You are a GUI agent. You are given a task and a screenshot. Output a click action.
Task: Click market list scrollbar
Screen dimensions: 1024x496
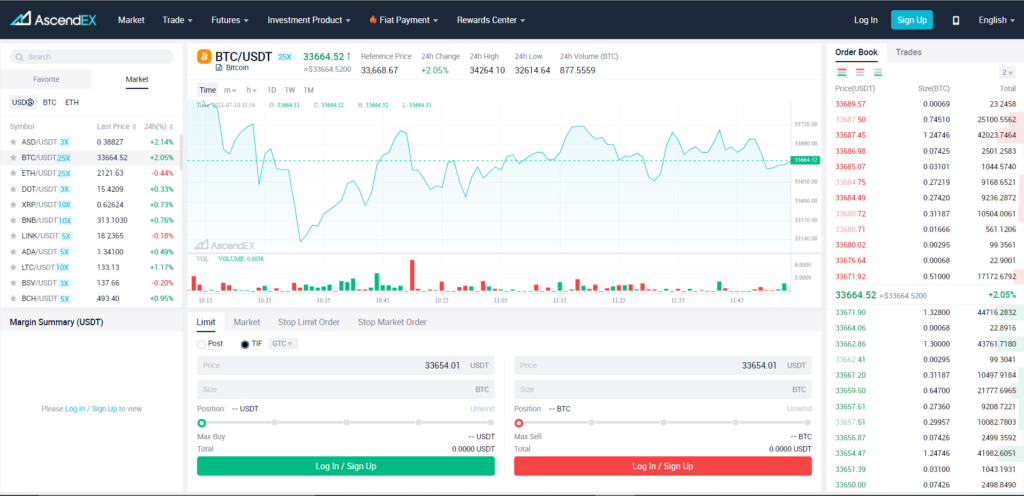pyautogui.click(x=181, y=151)
